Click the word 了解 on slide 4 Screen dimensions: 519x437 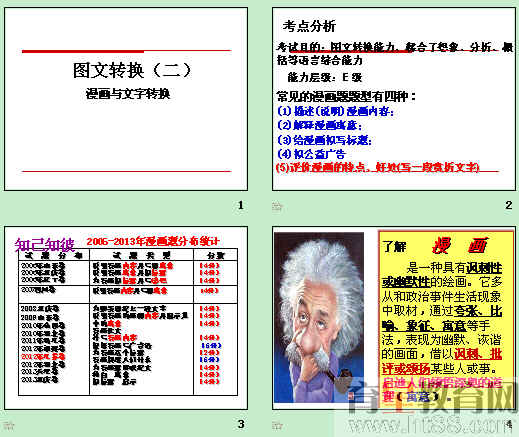pyautogui.click(x=395, y=247)
